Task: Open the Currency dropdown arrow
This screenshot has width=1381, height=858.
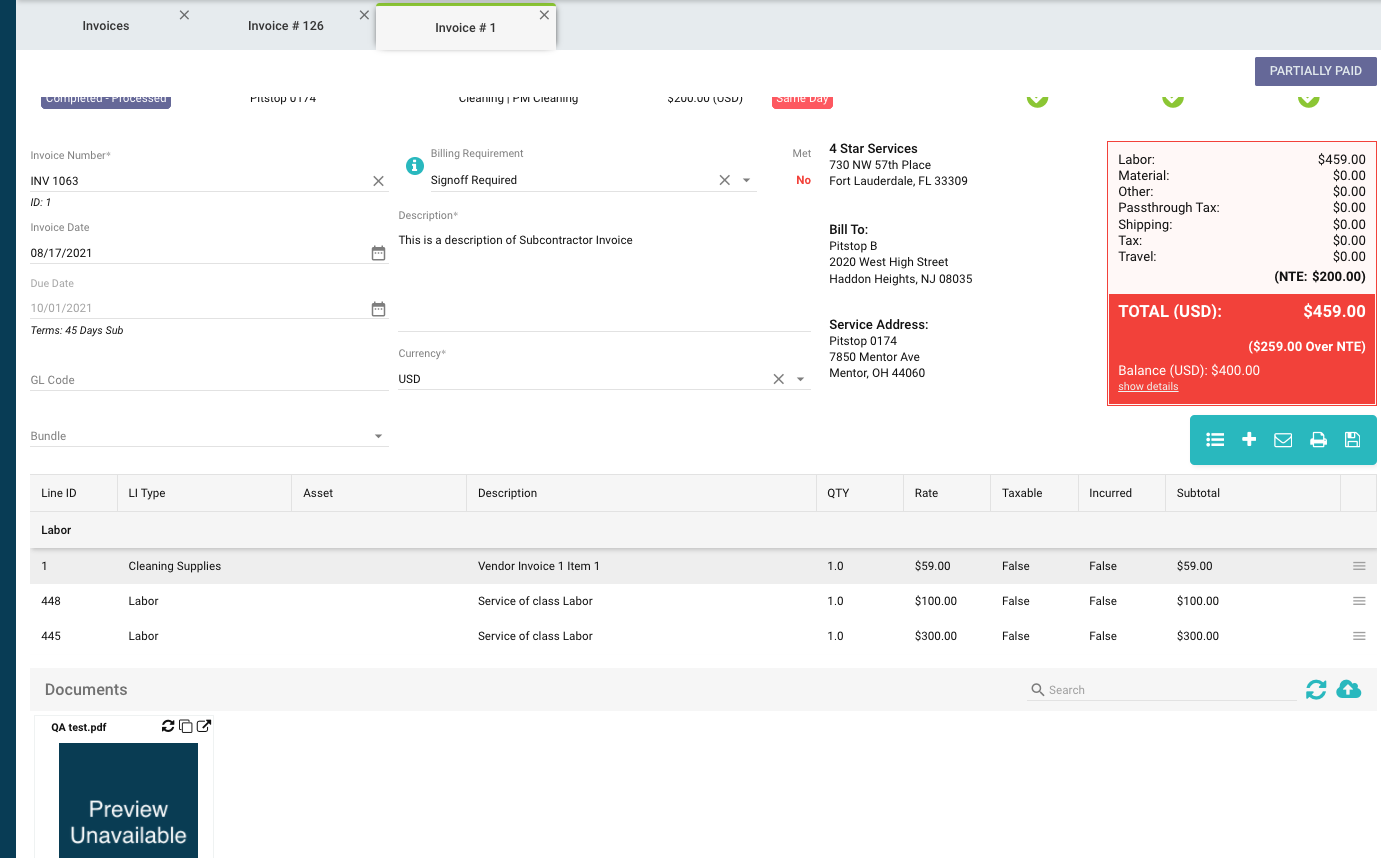Action: (x=800, y=380)
